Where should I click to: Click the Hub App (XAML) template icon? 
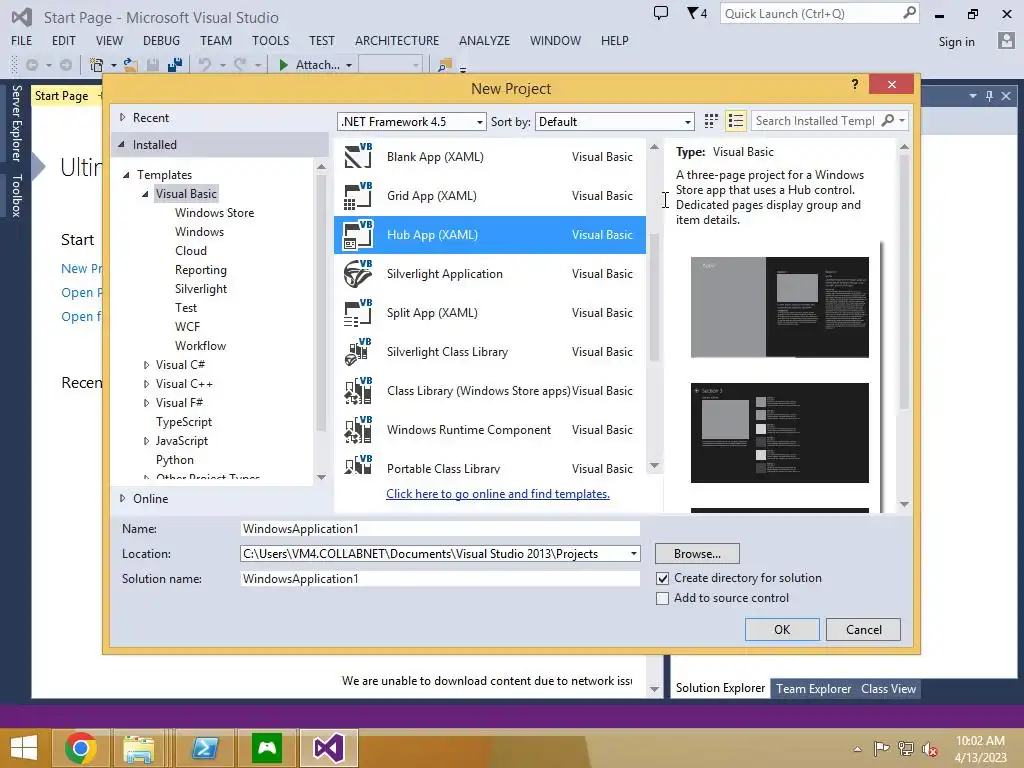[358, 235]
